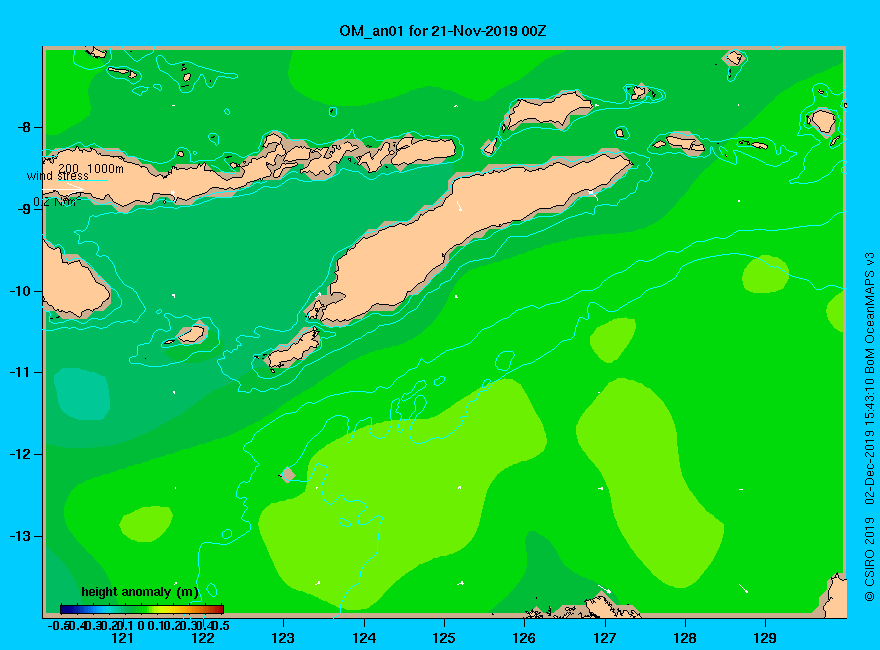Click longitude tick label 126
880x650 pixels.
tap(524, 638)
